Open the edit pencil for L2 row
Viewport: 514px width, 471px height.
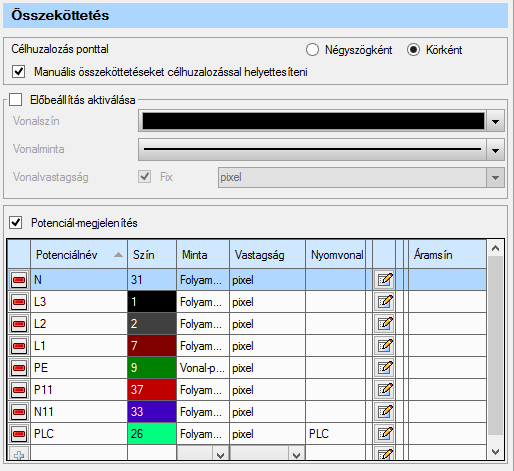(384, 324)
